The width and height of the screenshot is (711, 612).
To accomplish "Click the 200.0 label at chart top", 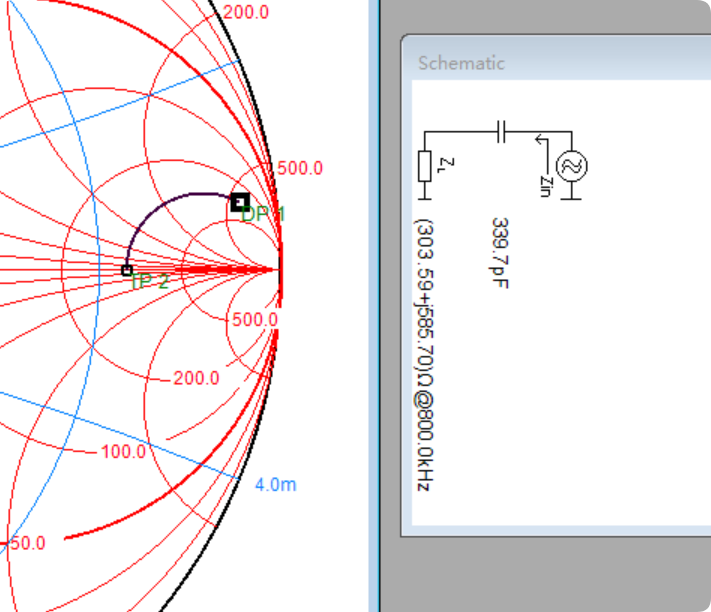I will click(x=246, y=12).
